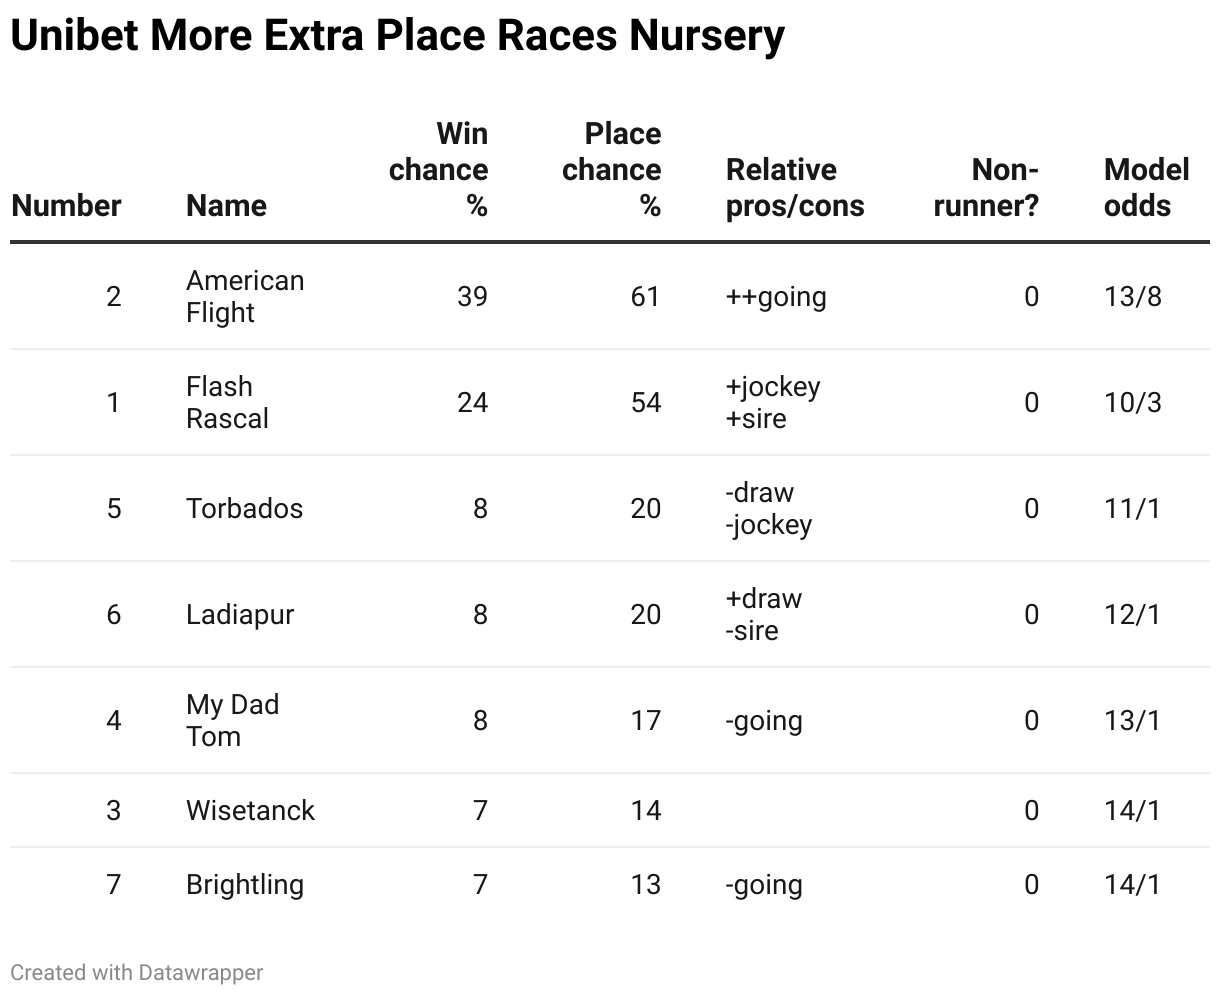Image resolution: width=1220 pixels, height=996 pixels.
Task: Click the Ladiapur horse name
Action: coord(240,615)
